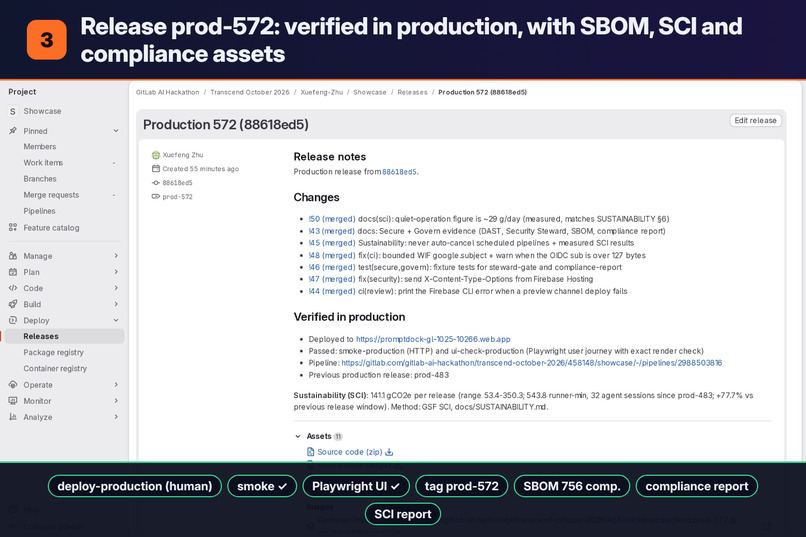Click the Production 572 (88618ed5) page heading

226,125
